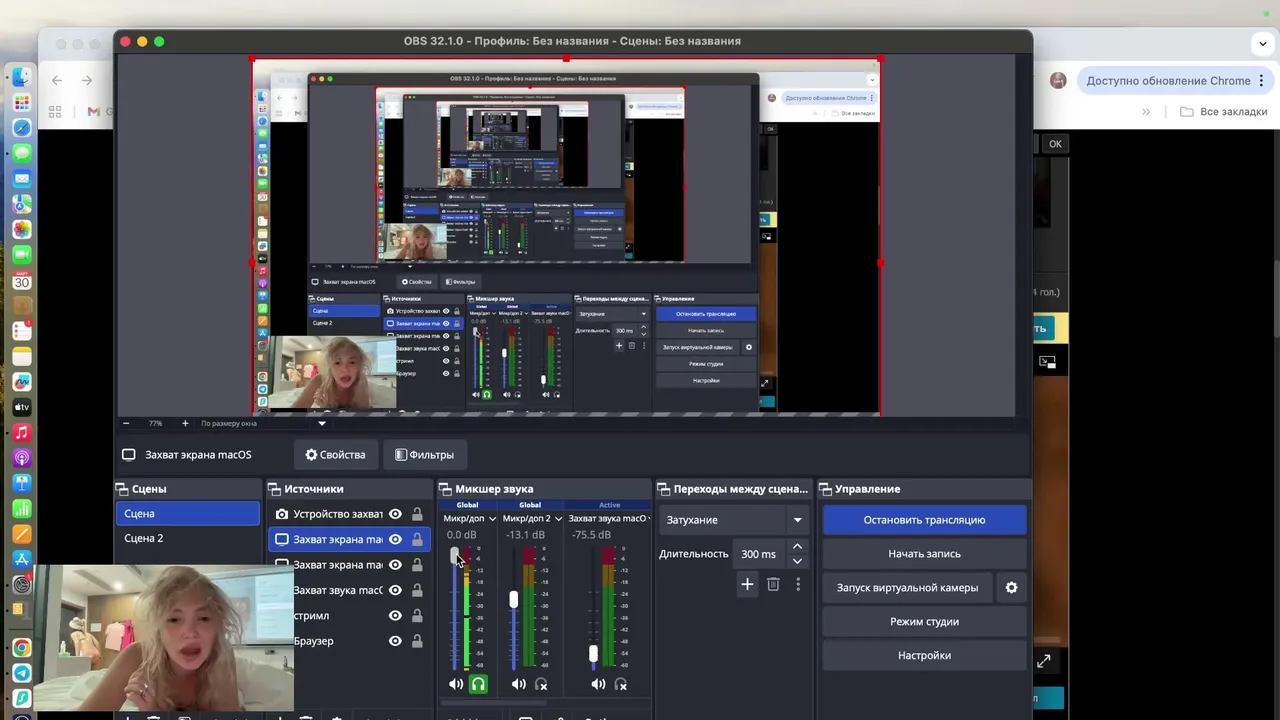This screenshot has width=1280, height=720.
Task: Open Music app from the macOS Dock
Action: (21, 433)
